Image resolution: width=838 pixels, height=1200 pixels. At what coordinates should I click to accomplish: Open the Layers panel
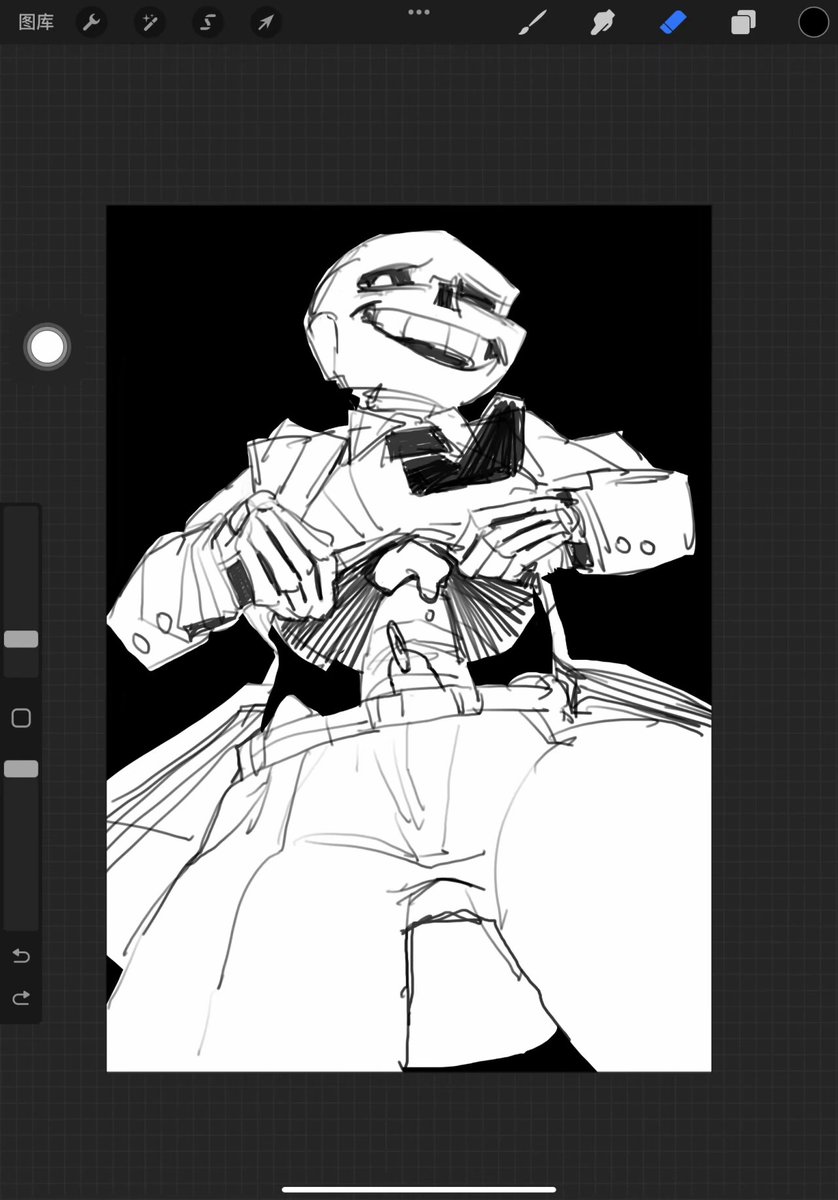click(x=743, y=22)
